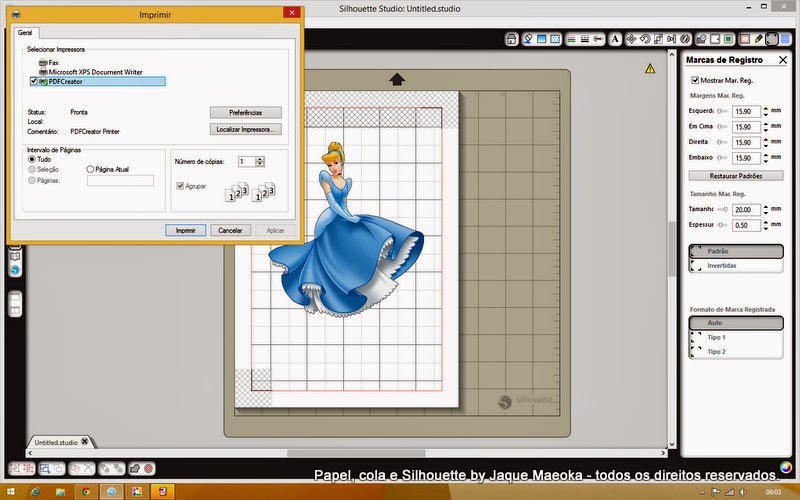Toggle the PDFCreator printer checkbox
The width and height of the screenshot is (800, 500).
[34, 81]
